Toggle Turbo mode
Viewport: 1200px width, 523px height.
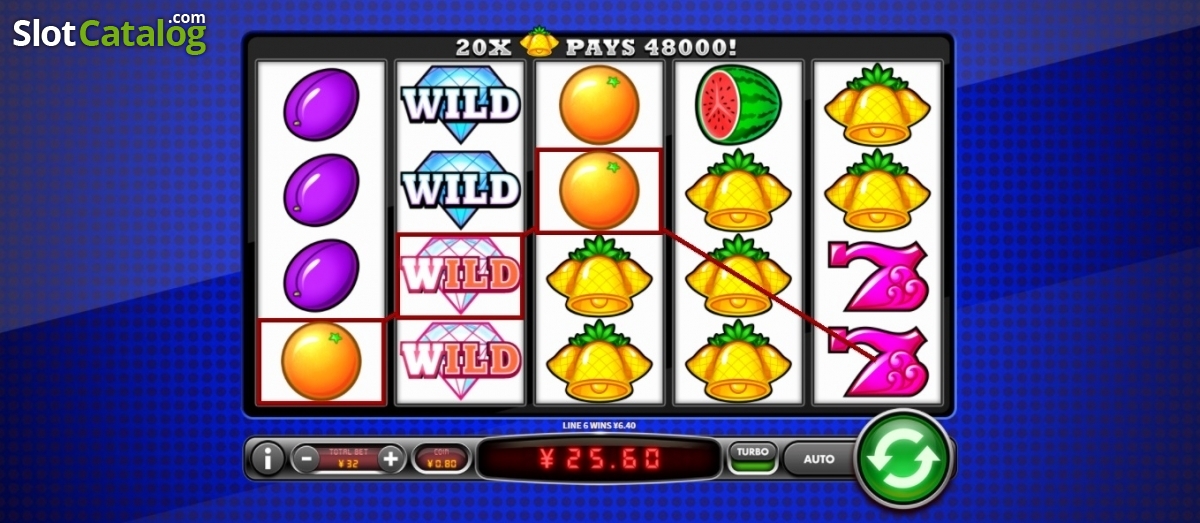pyautogui.click(x=752, y=458)
